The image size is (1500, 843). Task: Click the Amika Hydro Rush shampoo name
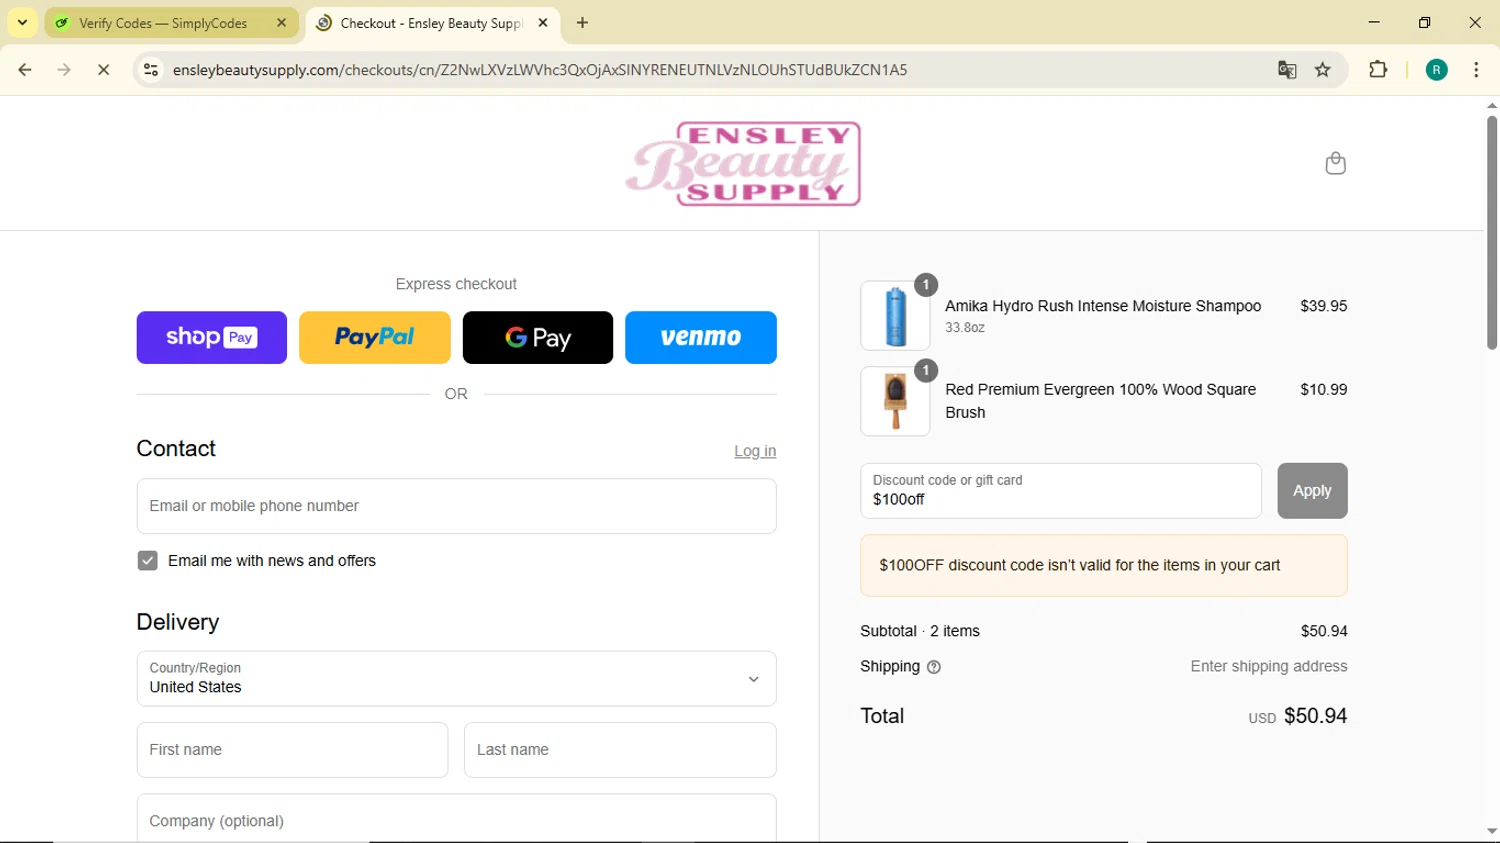[1103, 306]
